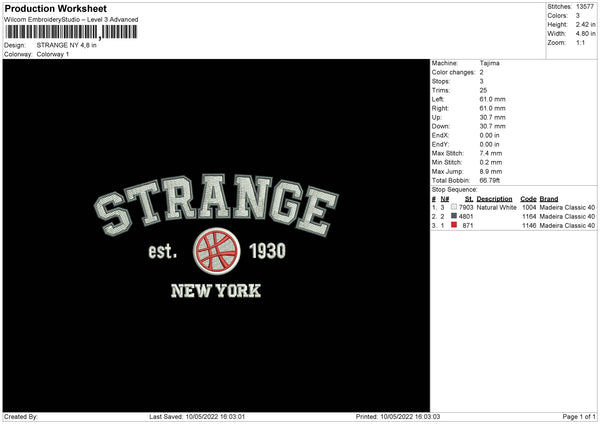Click the 'N#' column header
The height and width of the screenshot is (424, 600).
445,199
